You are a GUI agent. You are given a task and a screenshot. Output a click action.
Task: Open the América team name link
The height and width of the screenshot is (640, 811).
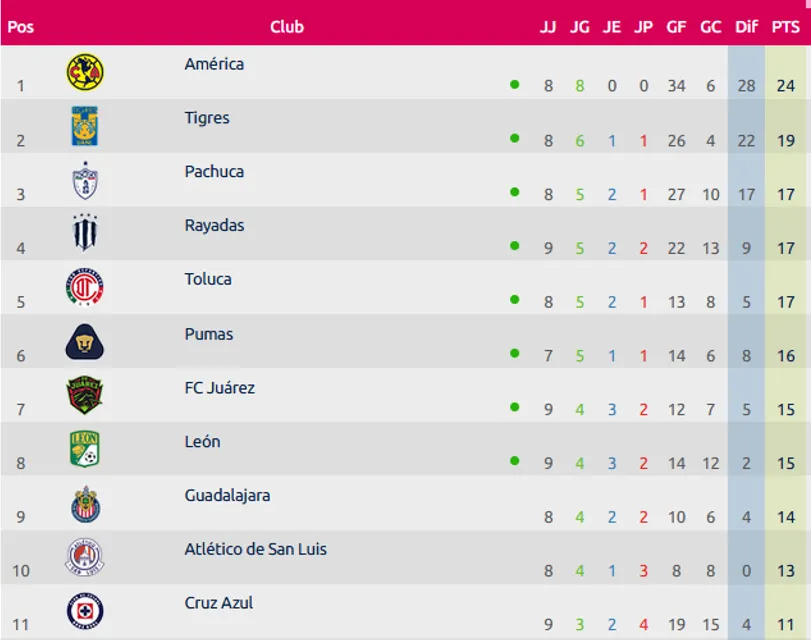(x=214, y=64)
